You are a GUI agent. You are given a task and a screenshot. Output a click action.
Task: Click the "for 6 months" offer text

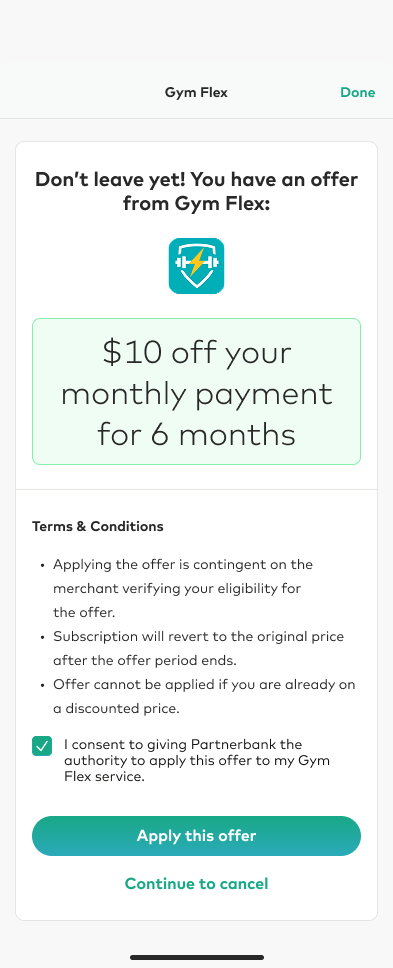click(196, 435)
